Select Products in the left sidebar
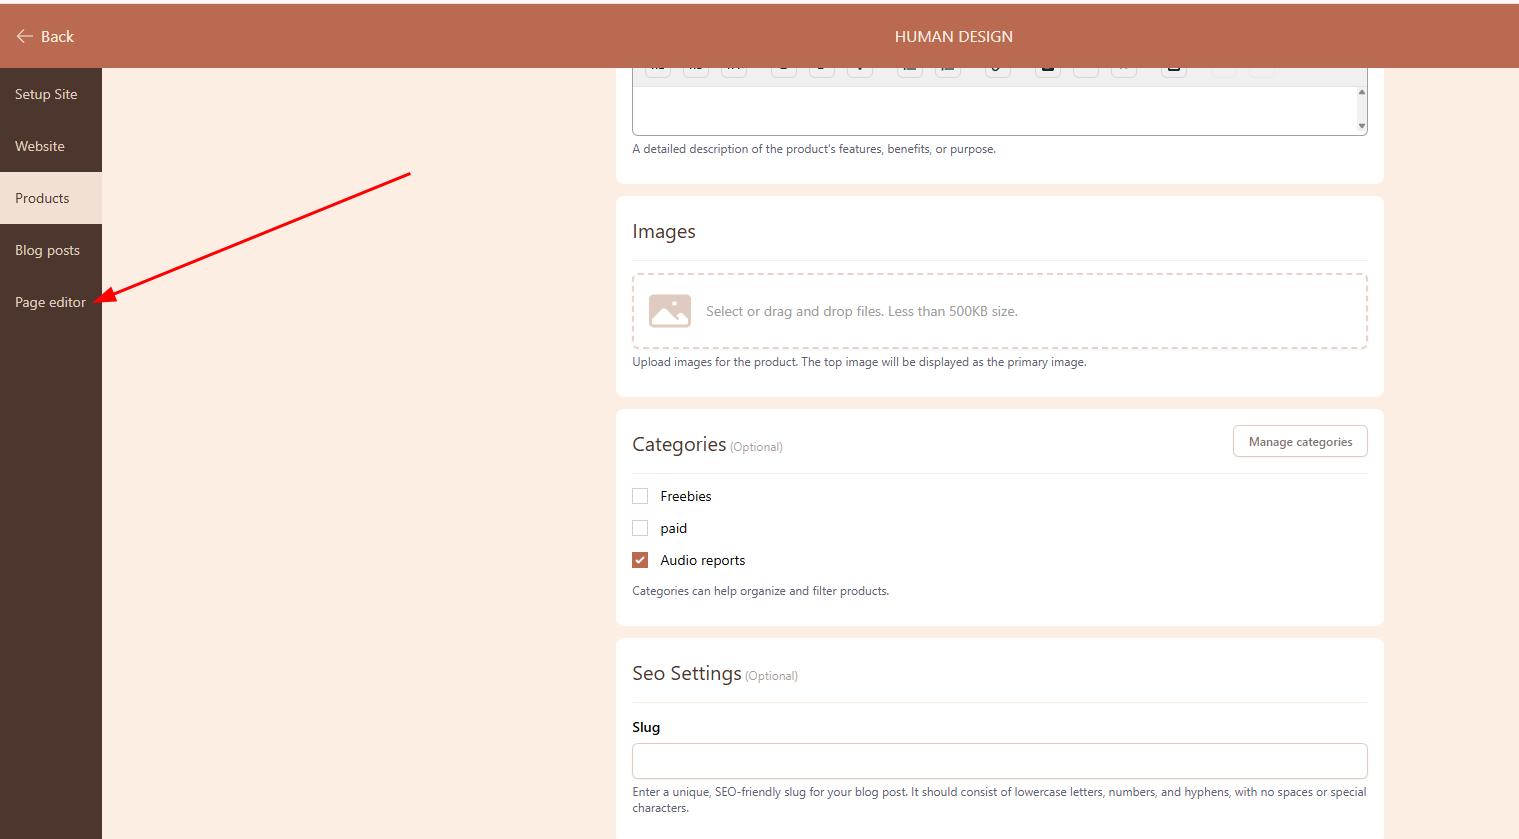Screen dimensions: 1519x839 (x=42, y=198)
